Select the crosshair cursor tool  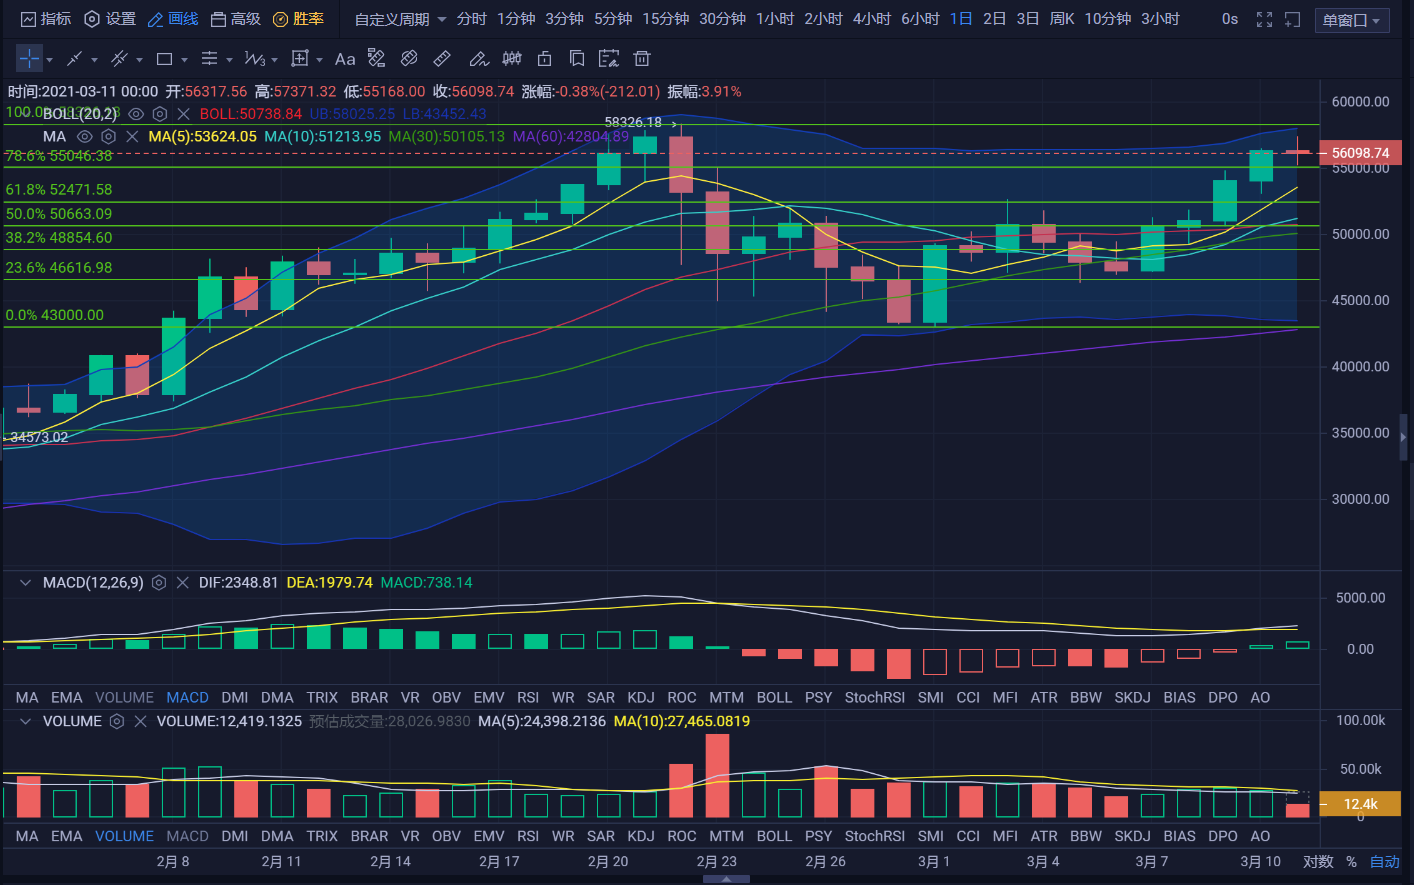pos(29,59)
